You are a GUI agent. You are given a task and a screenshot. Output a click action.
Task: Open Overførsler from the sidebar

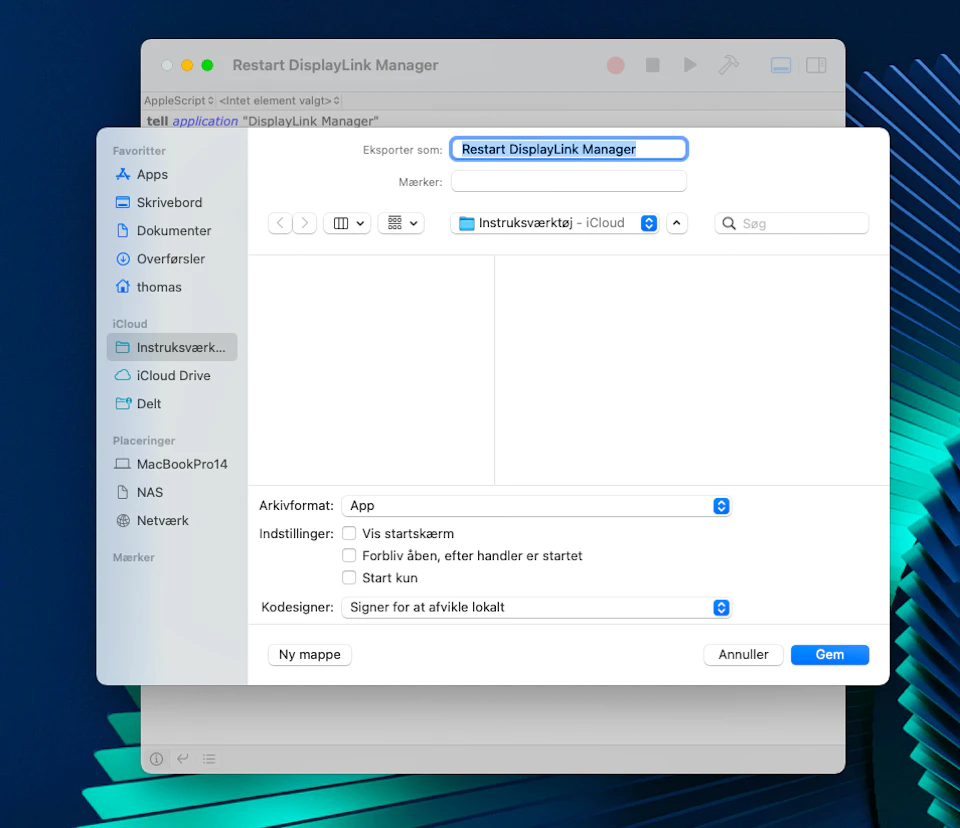(172, 259)
